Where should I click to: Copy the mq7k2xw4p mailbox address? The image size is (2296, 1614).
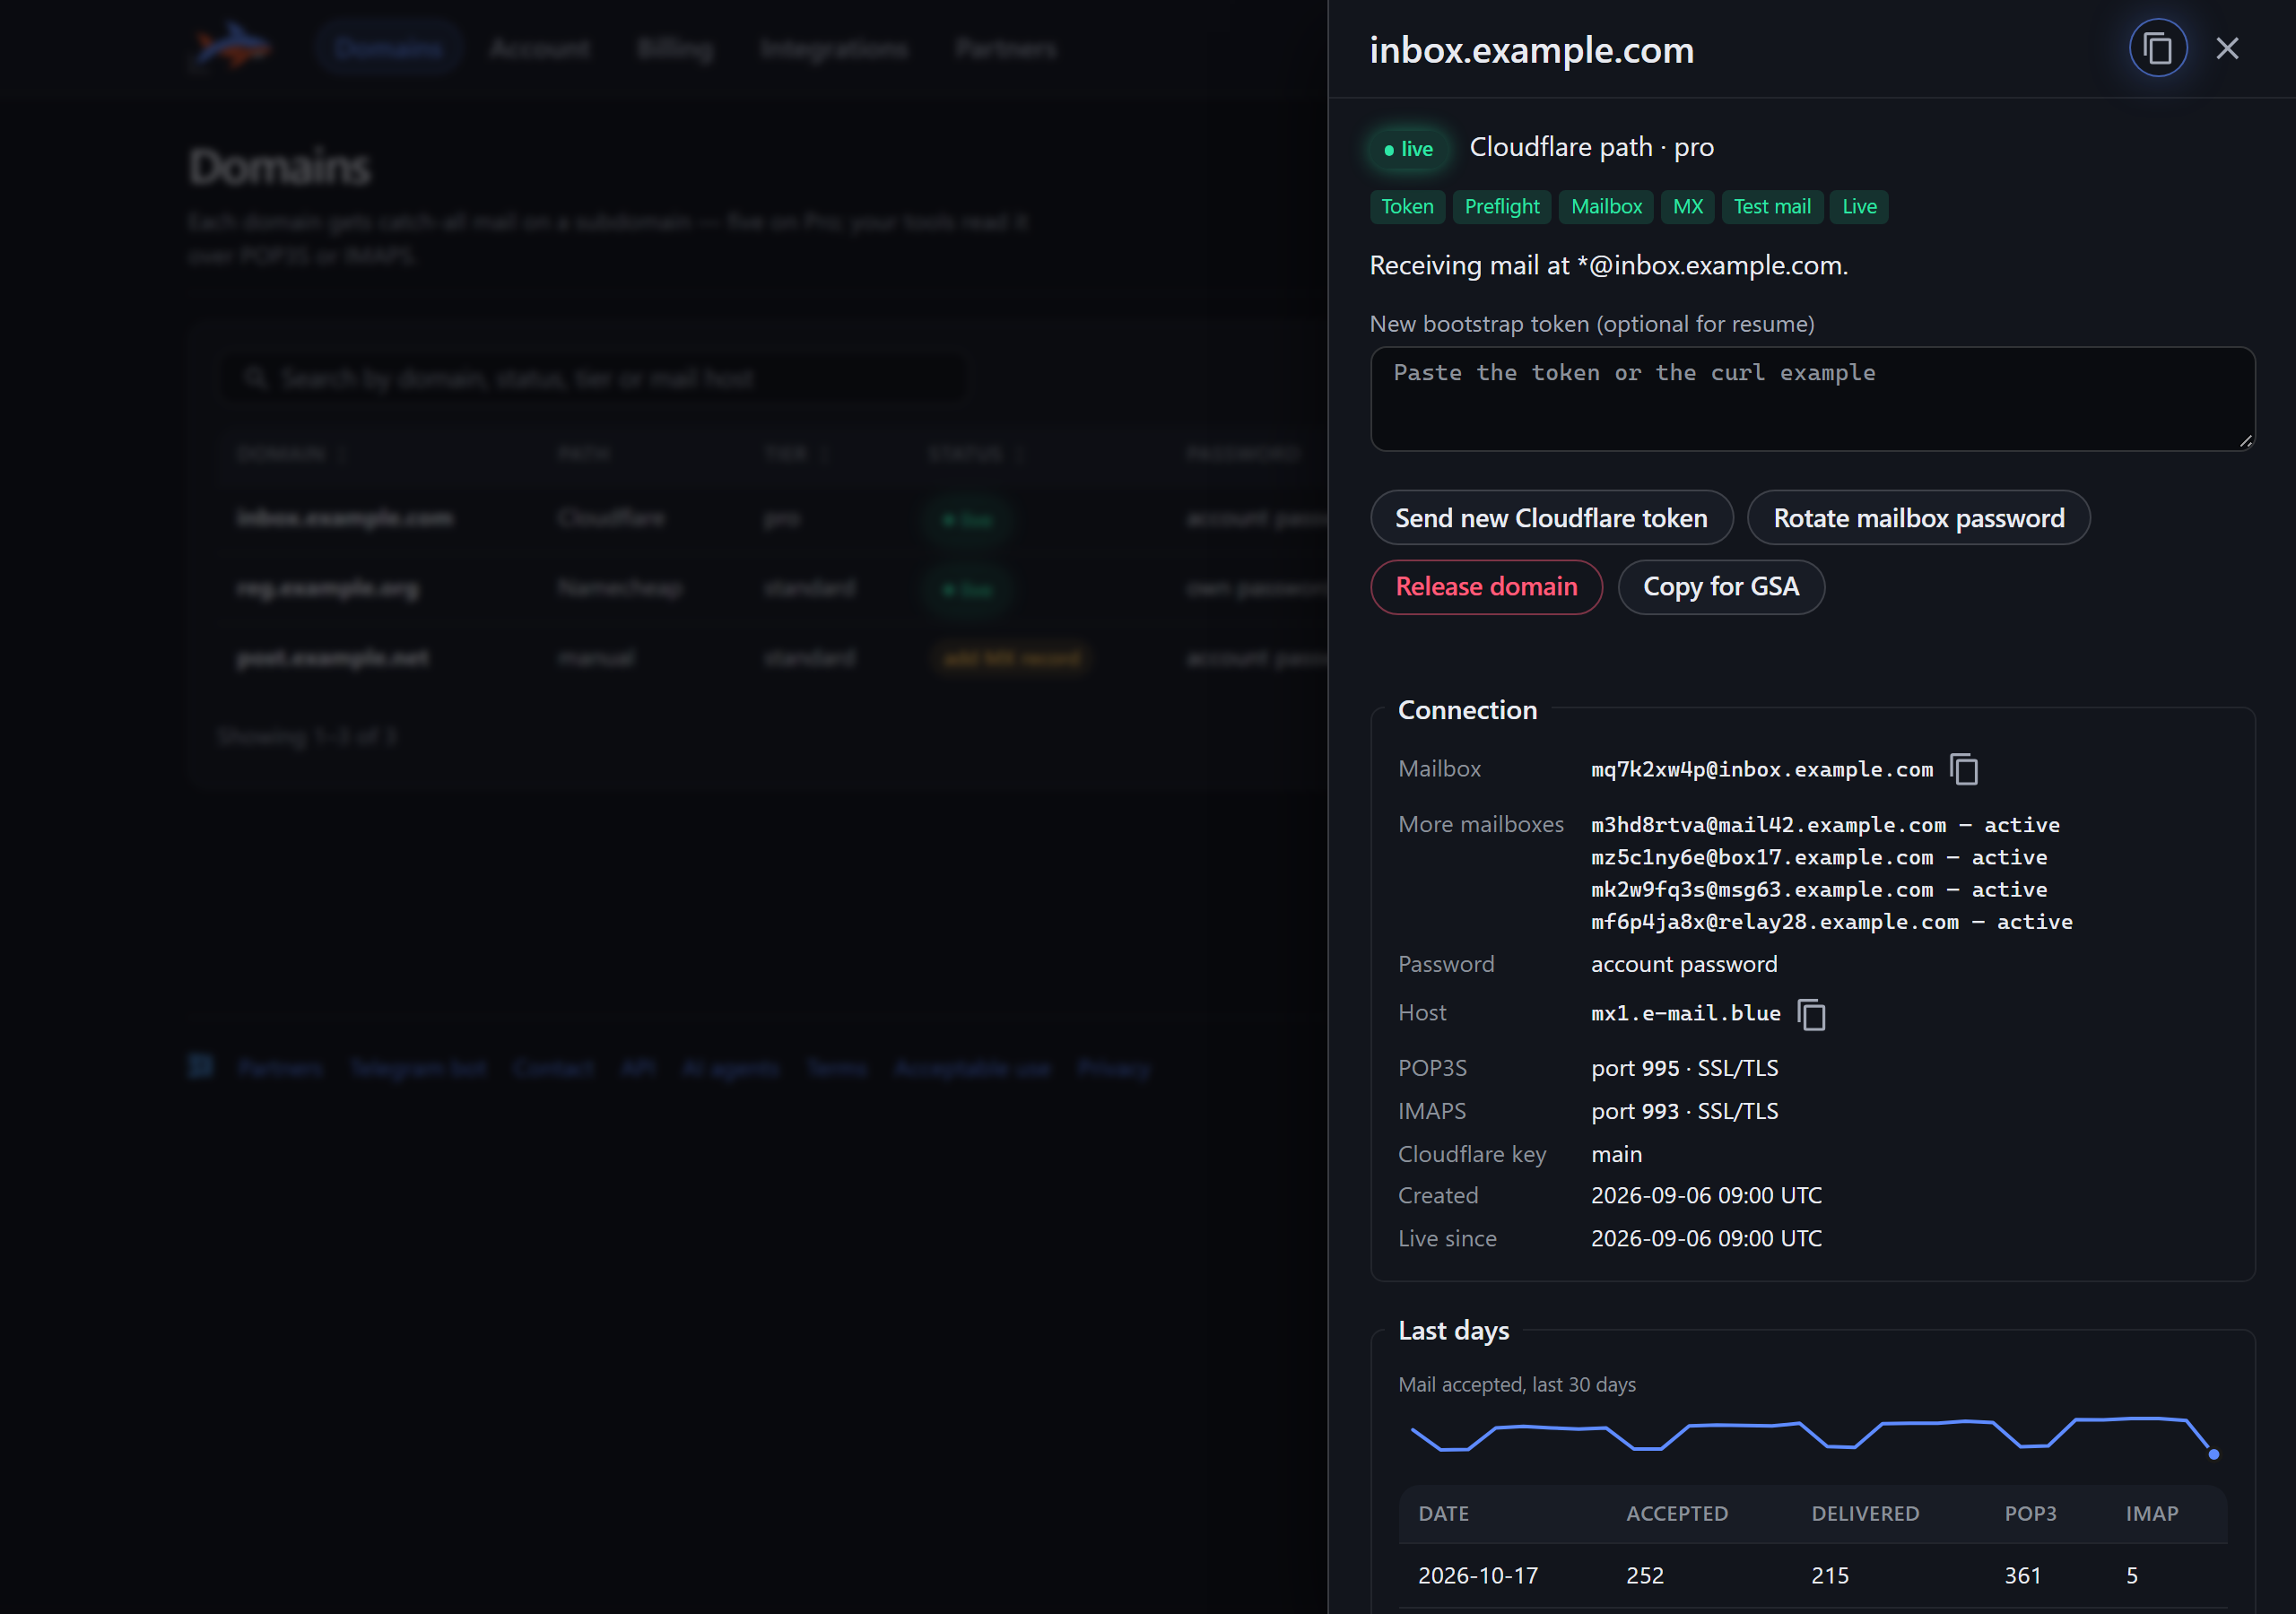(x=1964, y=769)
